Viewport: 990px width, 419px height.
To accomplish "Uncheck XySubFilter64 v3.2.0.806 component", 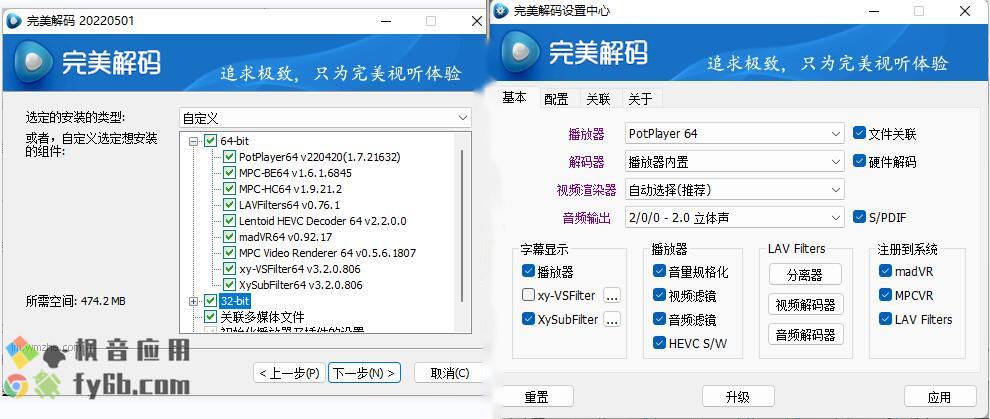I will 229,285.
